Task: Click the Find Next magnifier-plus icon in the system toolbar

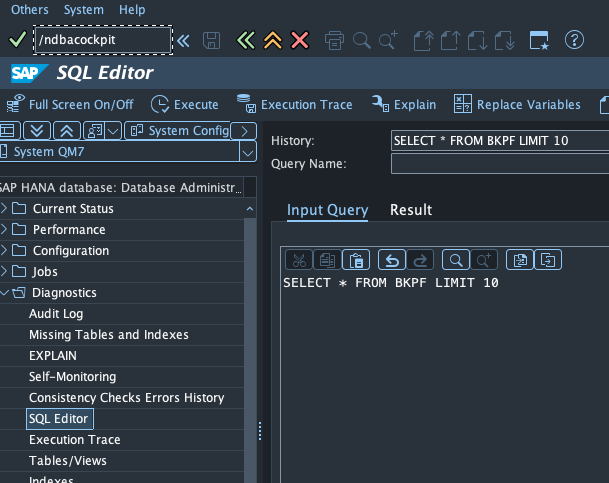Action: click(388, 40)
